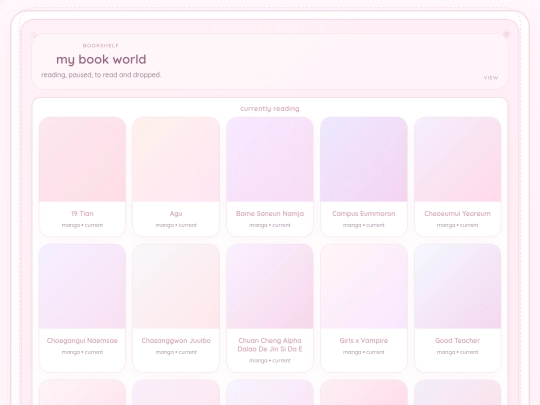Click the VIEW link in the header
540x405 pixels.
[491, 78]
